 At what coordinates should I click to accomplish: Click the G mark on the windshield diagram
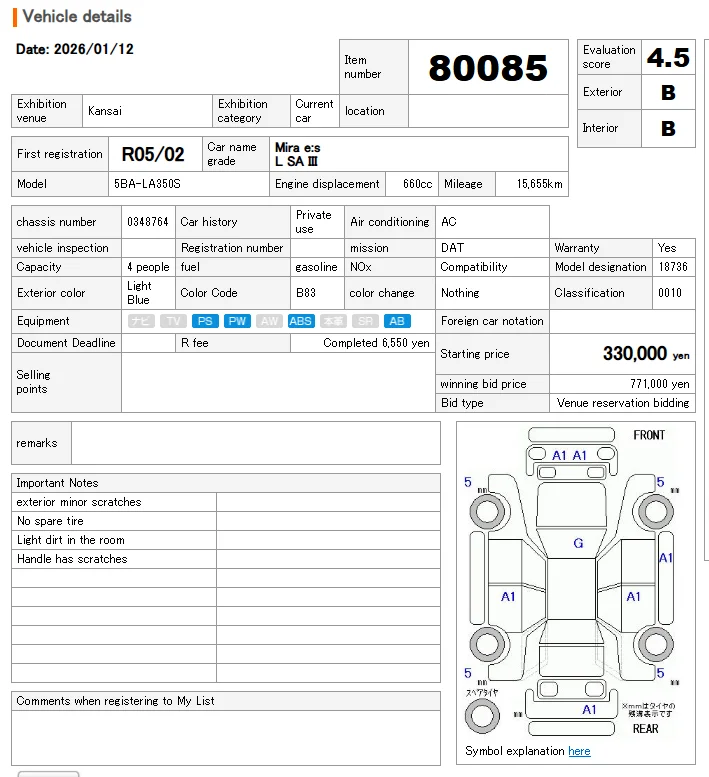click(x=578, y=544)
